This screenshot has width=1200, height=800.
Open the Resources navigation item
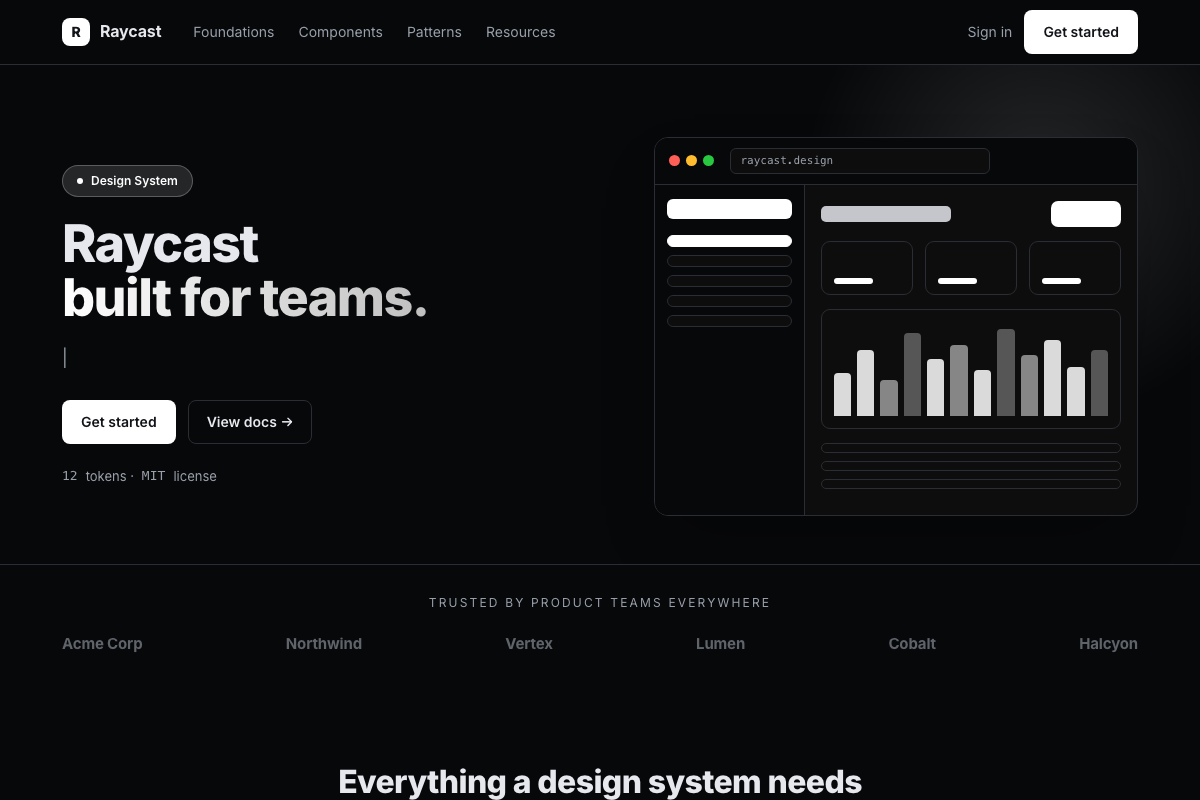(520, 32)
